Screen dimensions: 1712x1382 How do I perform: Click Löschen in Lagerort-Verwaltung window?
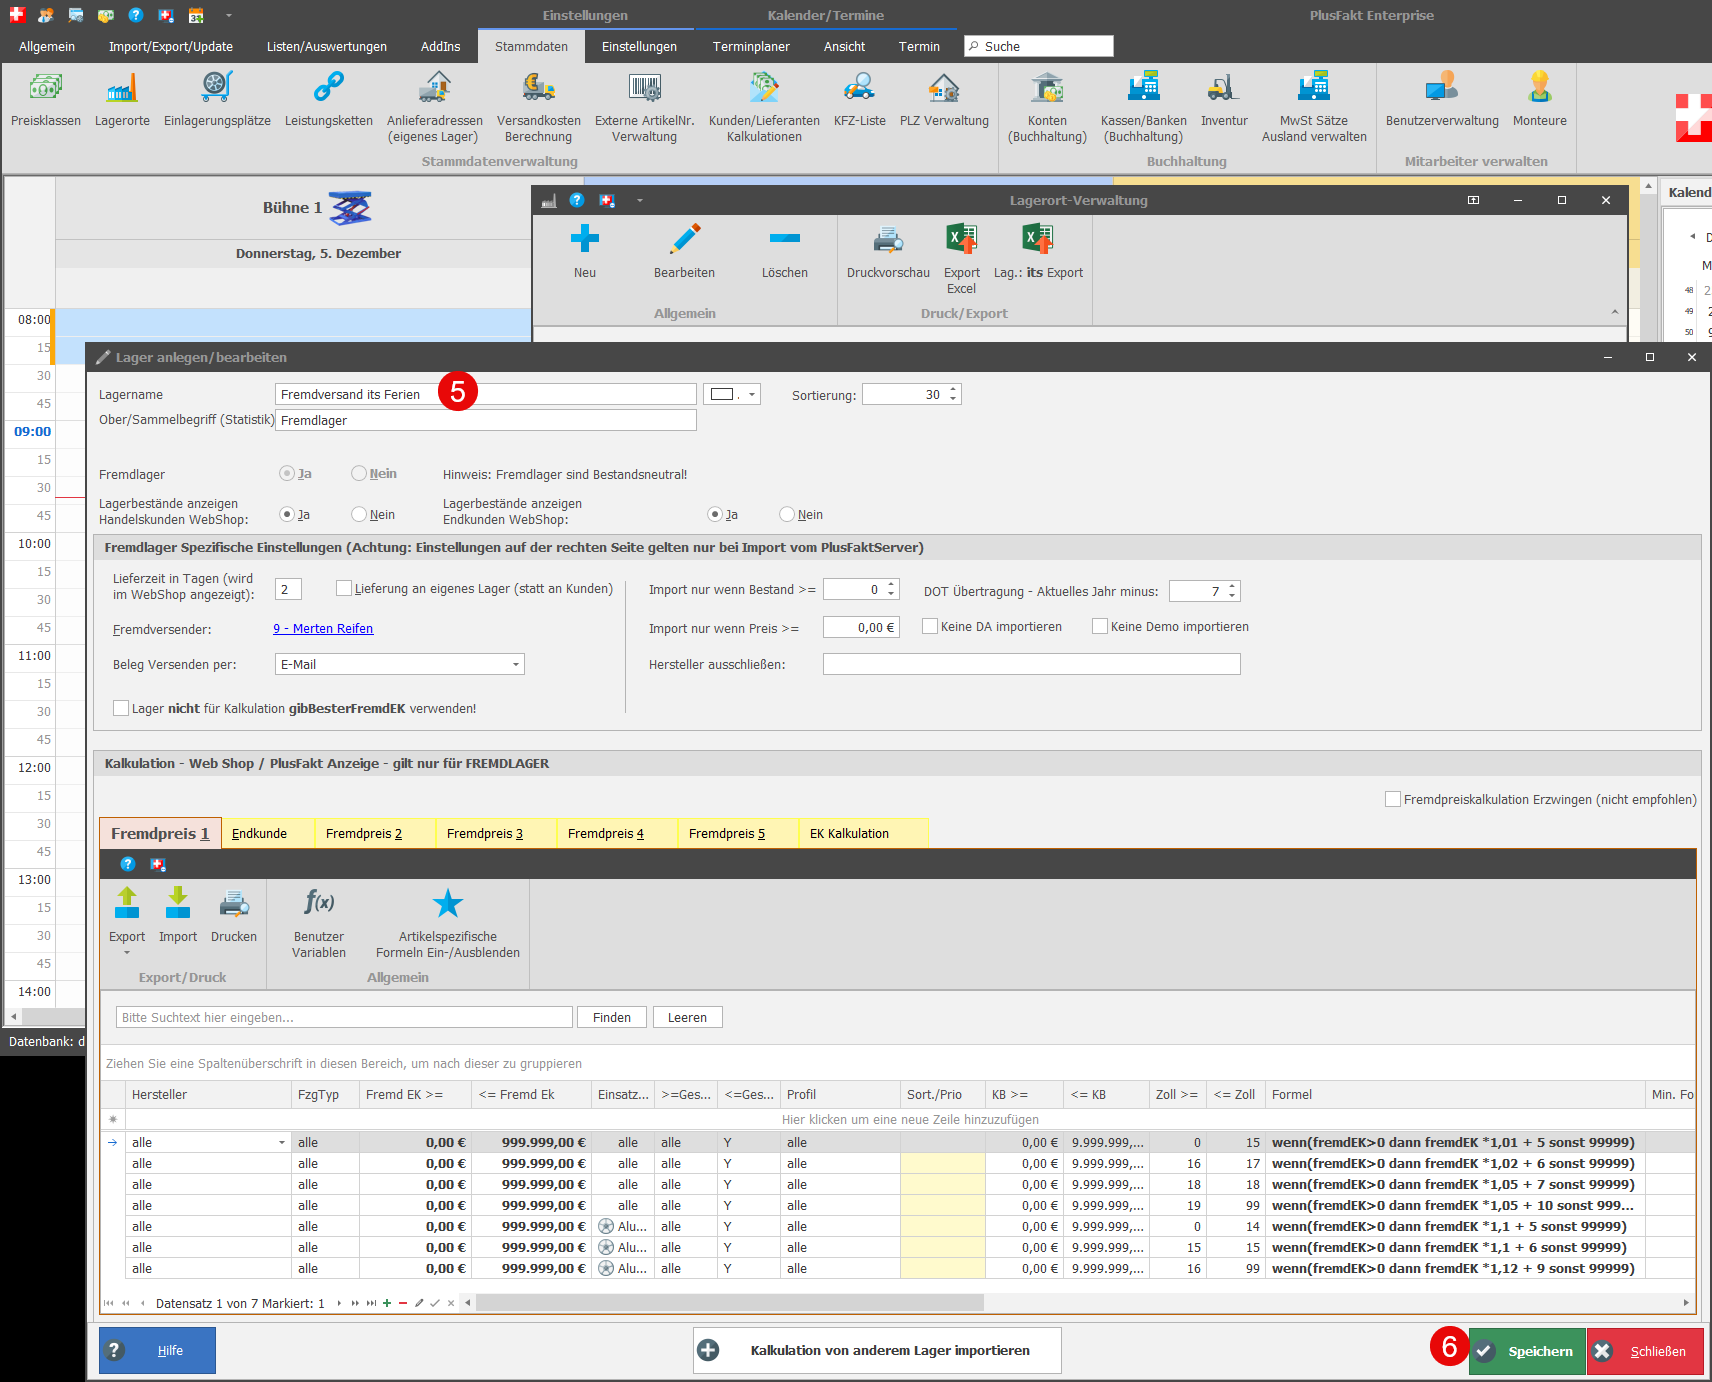point(784,251)
